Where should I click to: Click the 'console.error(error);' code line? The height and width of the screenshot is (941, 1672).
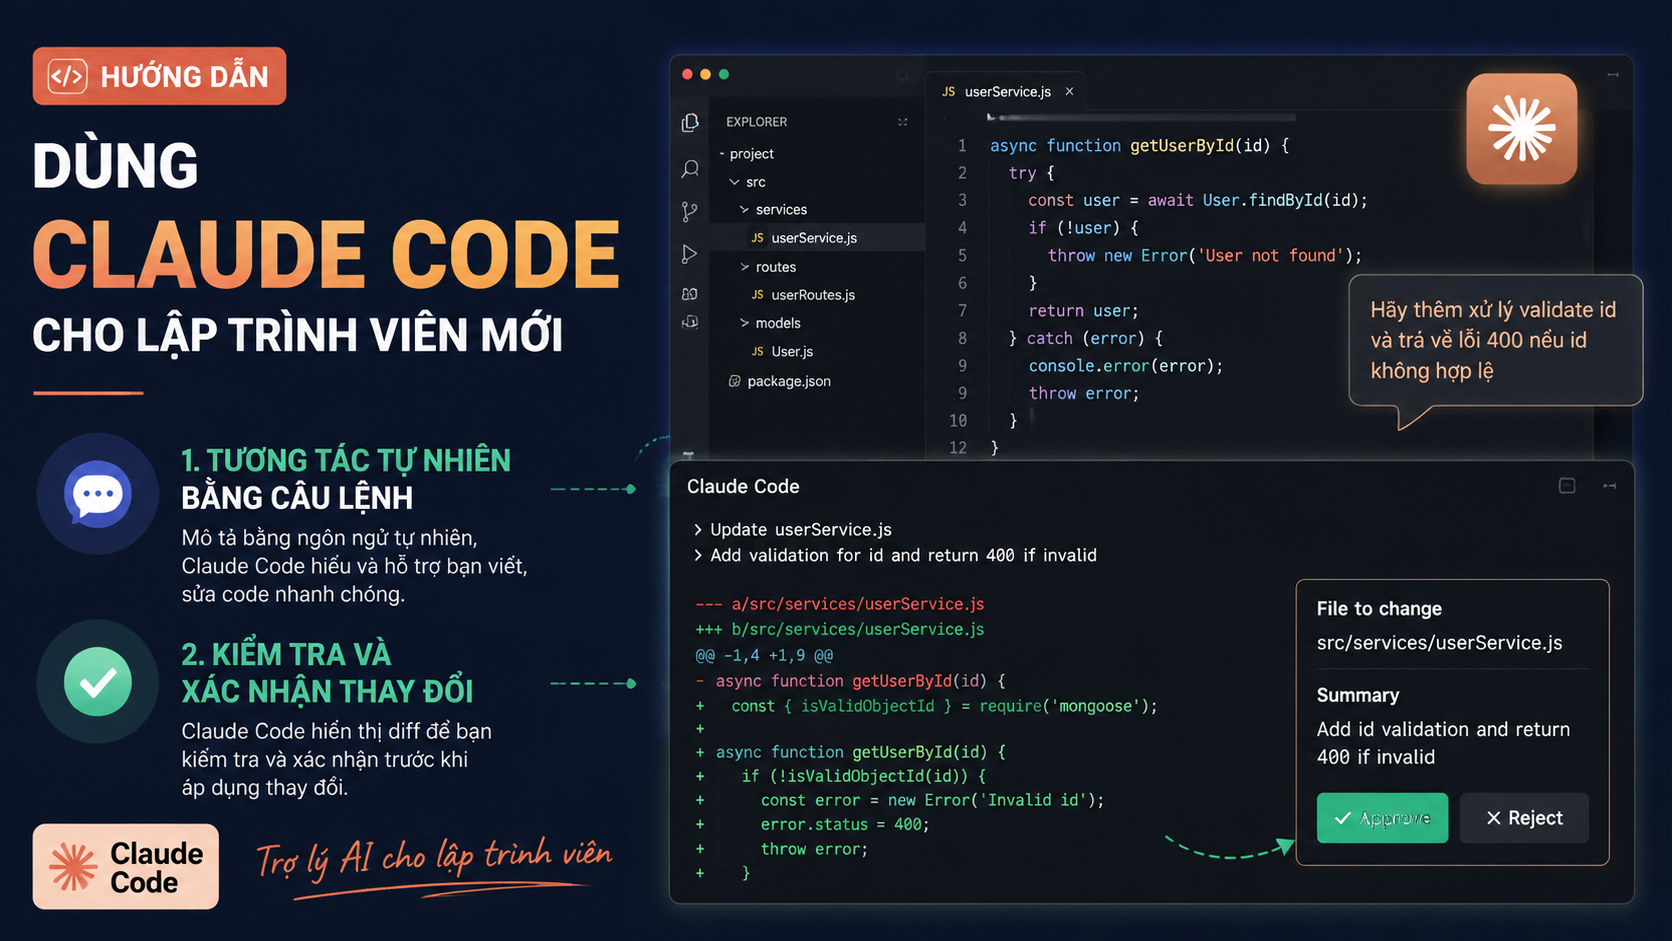tap(1126, 366)
